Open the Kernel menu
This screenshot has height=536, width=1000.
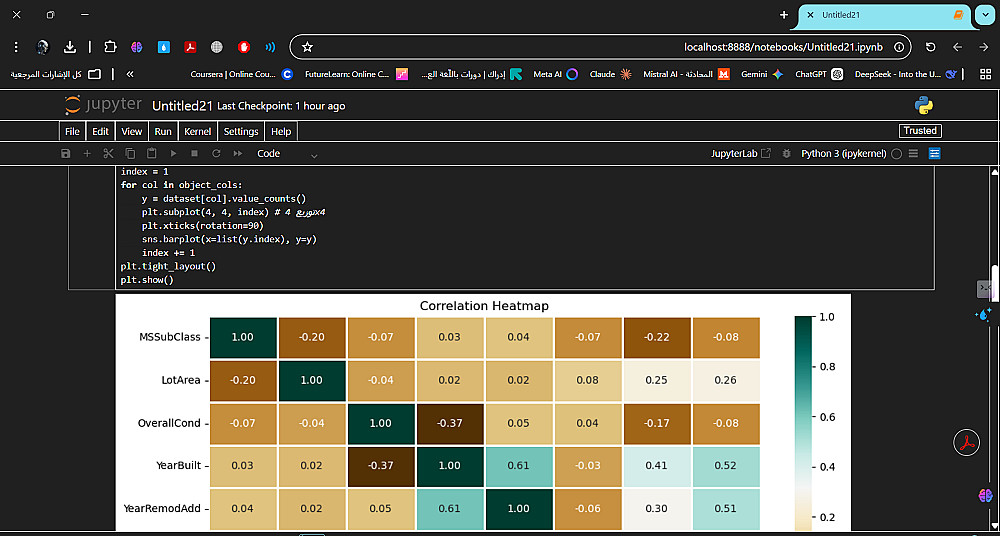coord(198,131)
